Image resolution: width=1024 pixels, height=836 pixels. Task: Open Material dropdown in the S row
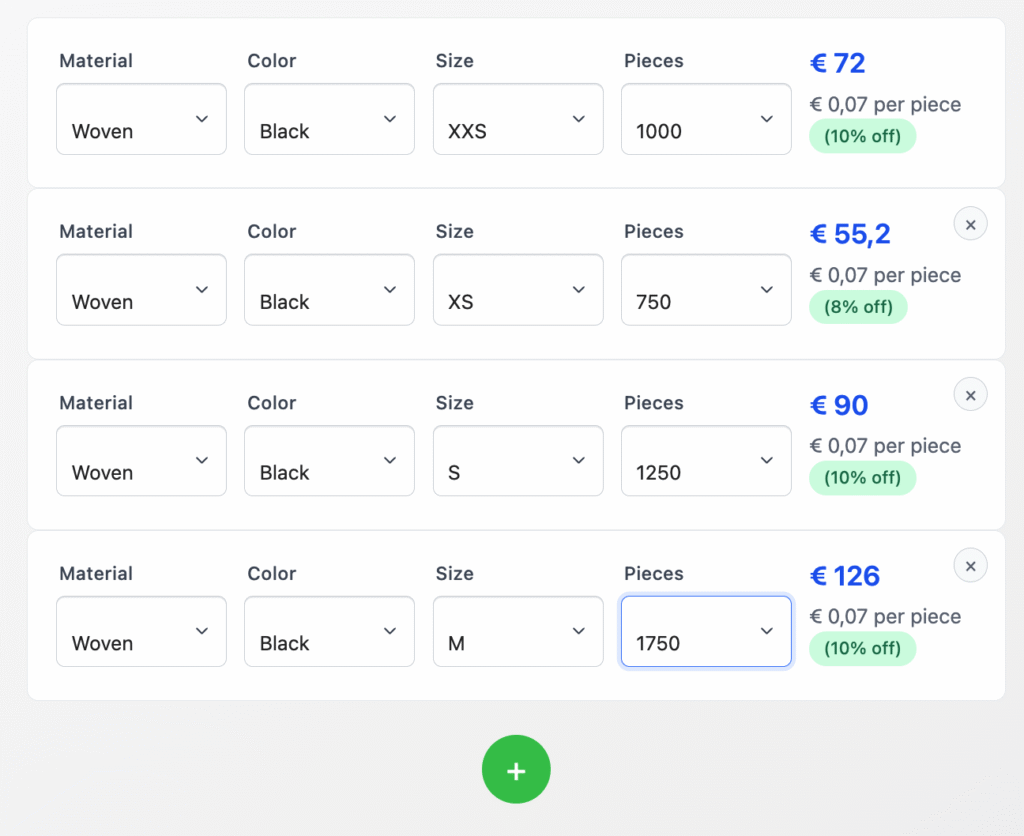point(141,461)
